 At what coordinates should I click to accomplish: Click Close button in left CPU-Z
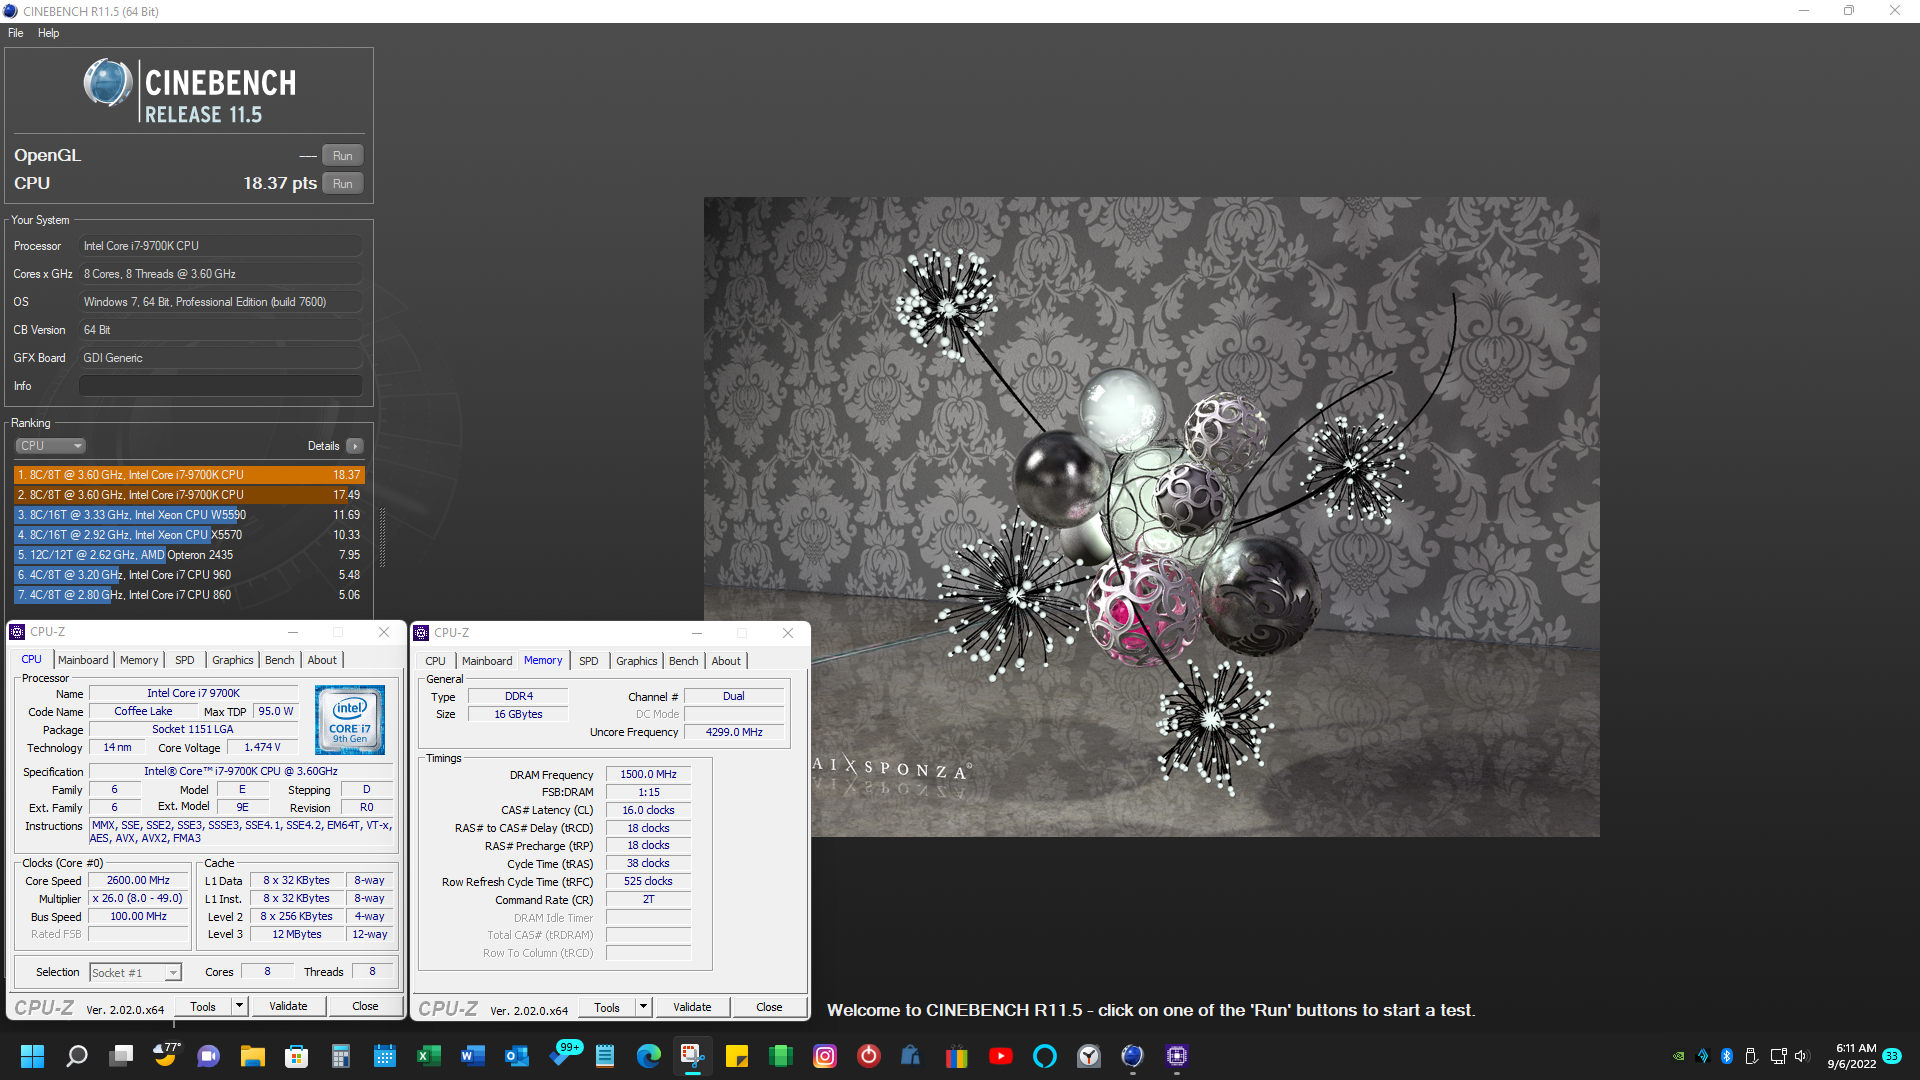click(x=365, y=1007)
